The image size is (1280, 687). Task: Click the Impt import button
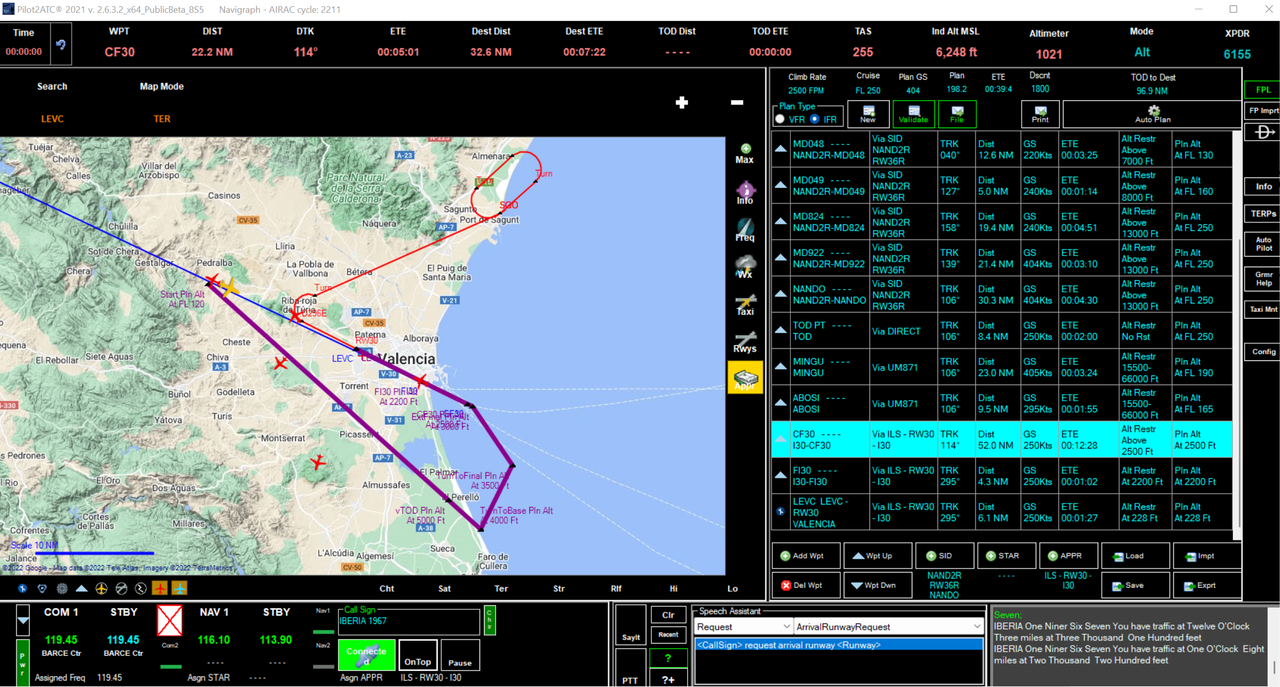1207,556
